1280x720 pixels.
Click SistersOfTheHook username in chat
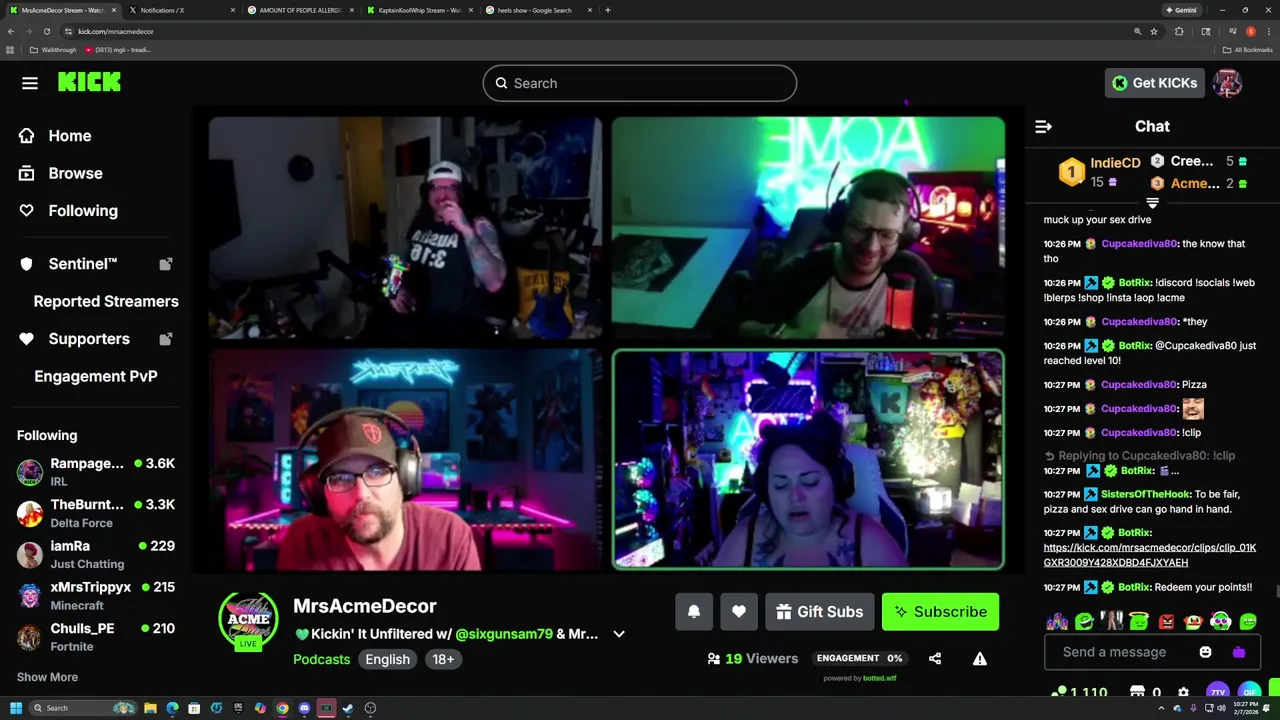[1145, 494]
